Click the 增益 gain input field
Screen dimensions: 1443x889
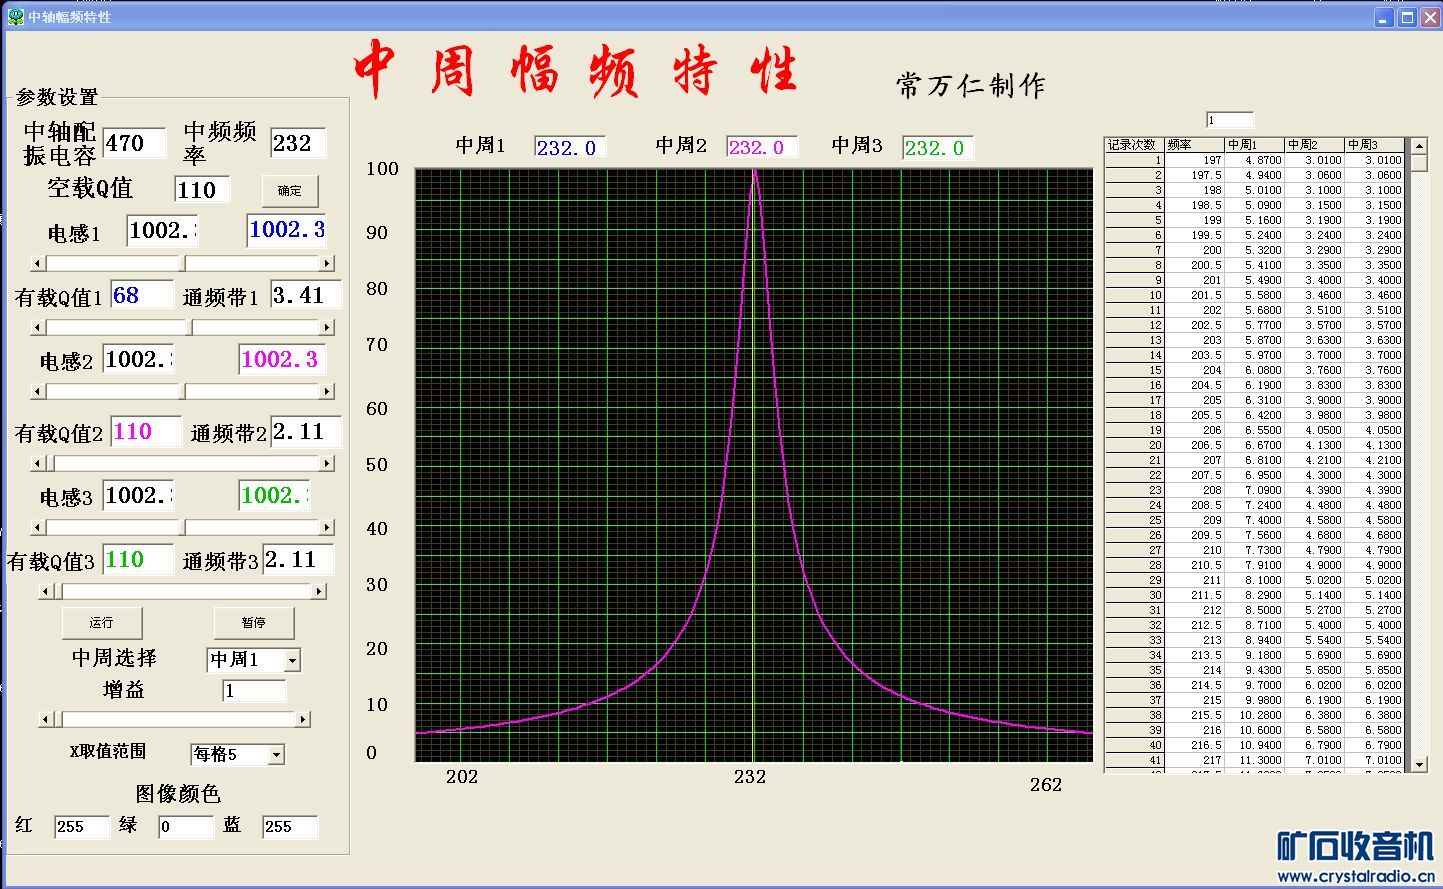coord(254,691)
